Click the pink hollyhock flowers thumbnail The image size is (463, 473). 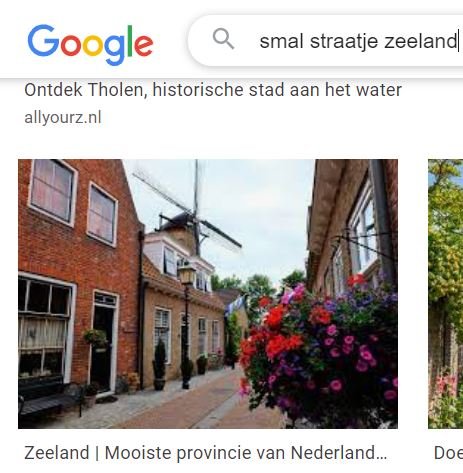click(x=448, y=398)
